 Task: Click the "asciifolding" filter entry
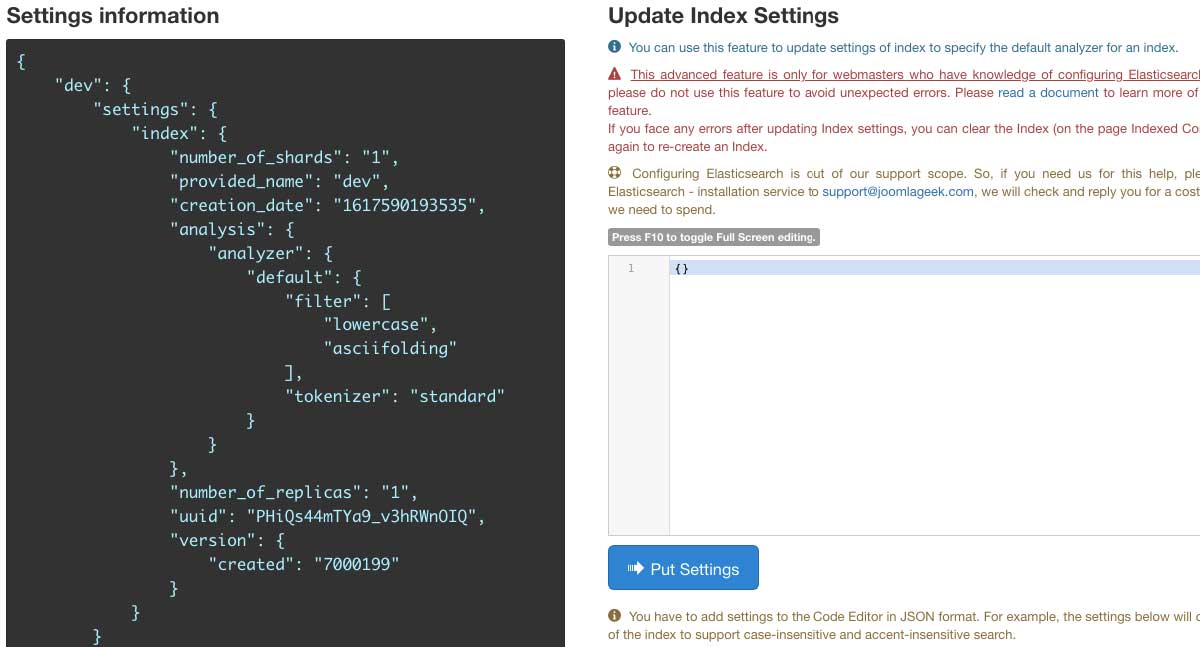coord(390,348)
